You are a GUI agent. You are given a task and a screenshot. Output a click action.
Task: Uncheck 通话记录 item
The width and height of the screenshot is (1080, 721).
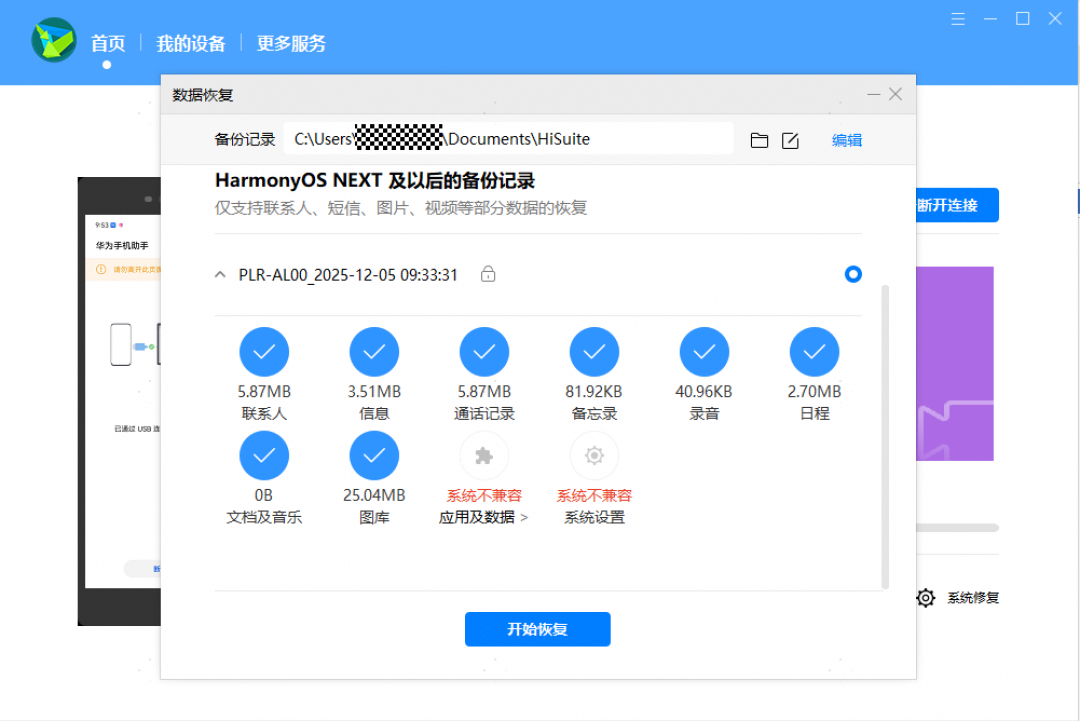coord(484,352)
